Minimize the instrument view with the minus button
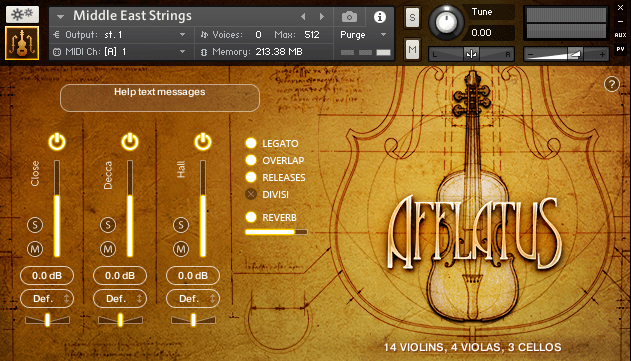Screen dimensions: 631x361 pos(620,22)
